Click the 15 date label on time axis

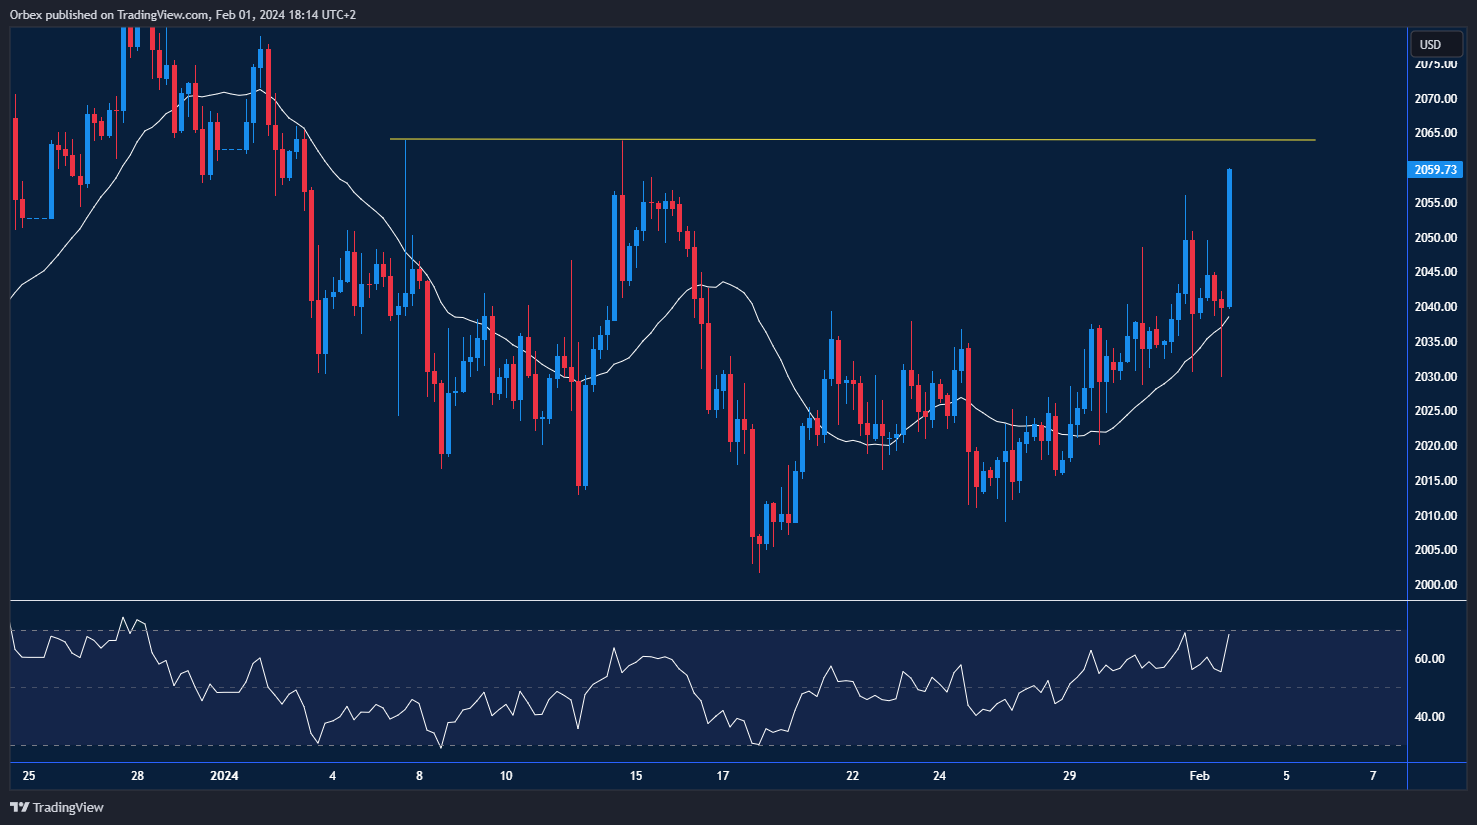pos(636,776)
